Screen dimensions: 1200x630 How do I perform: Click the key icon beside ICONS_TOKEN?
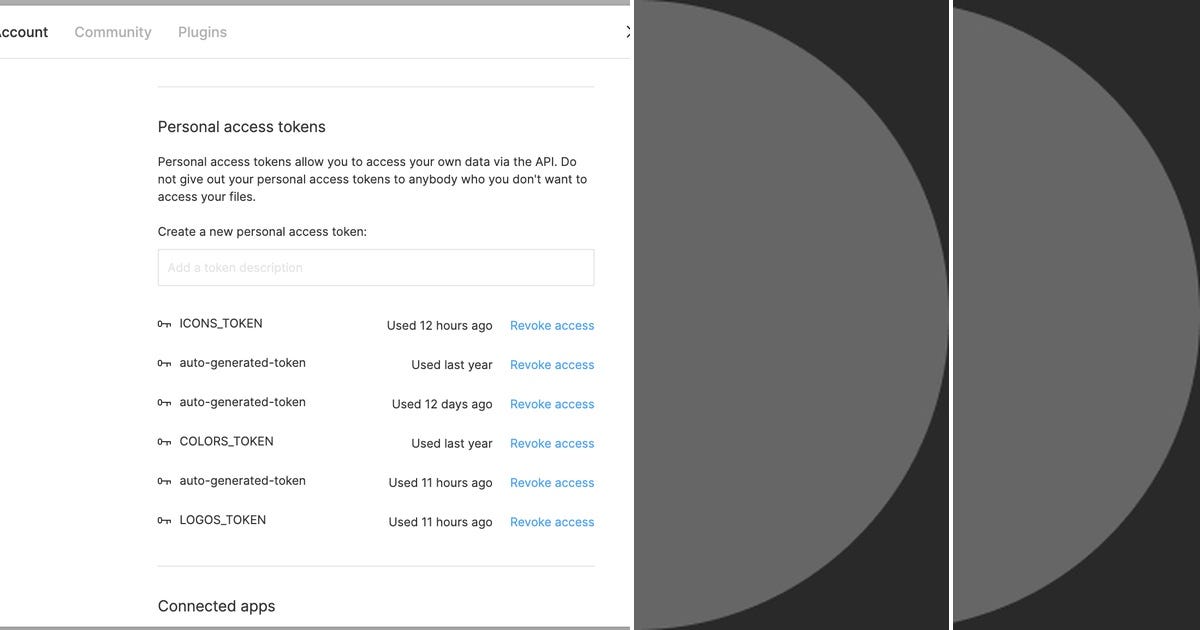[x=163, y=323]
